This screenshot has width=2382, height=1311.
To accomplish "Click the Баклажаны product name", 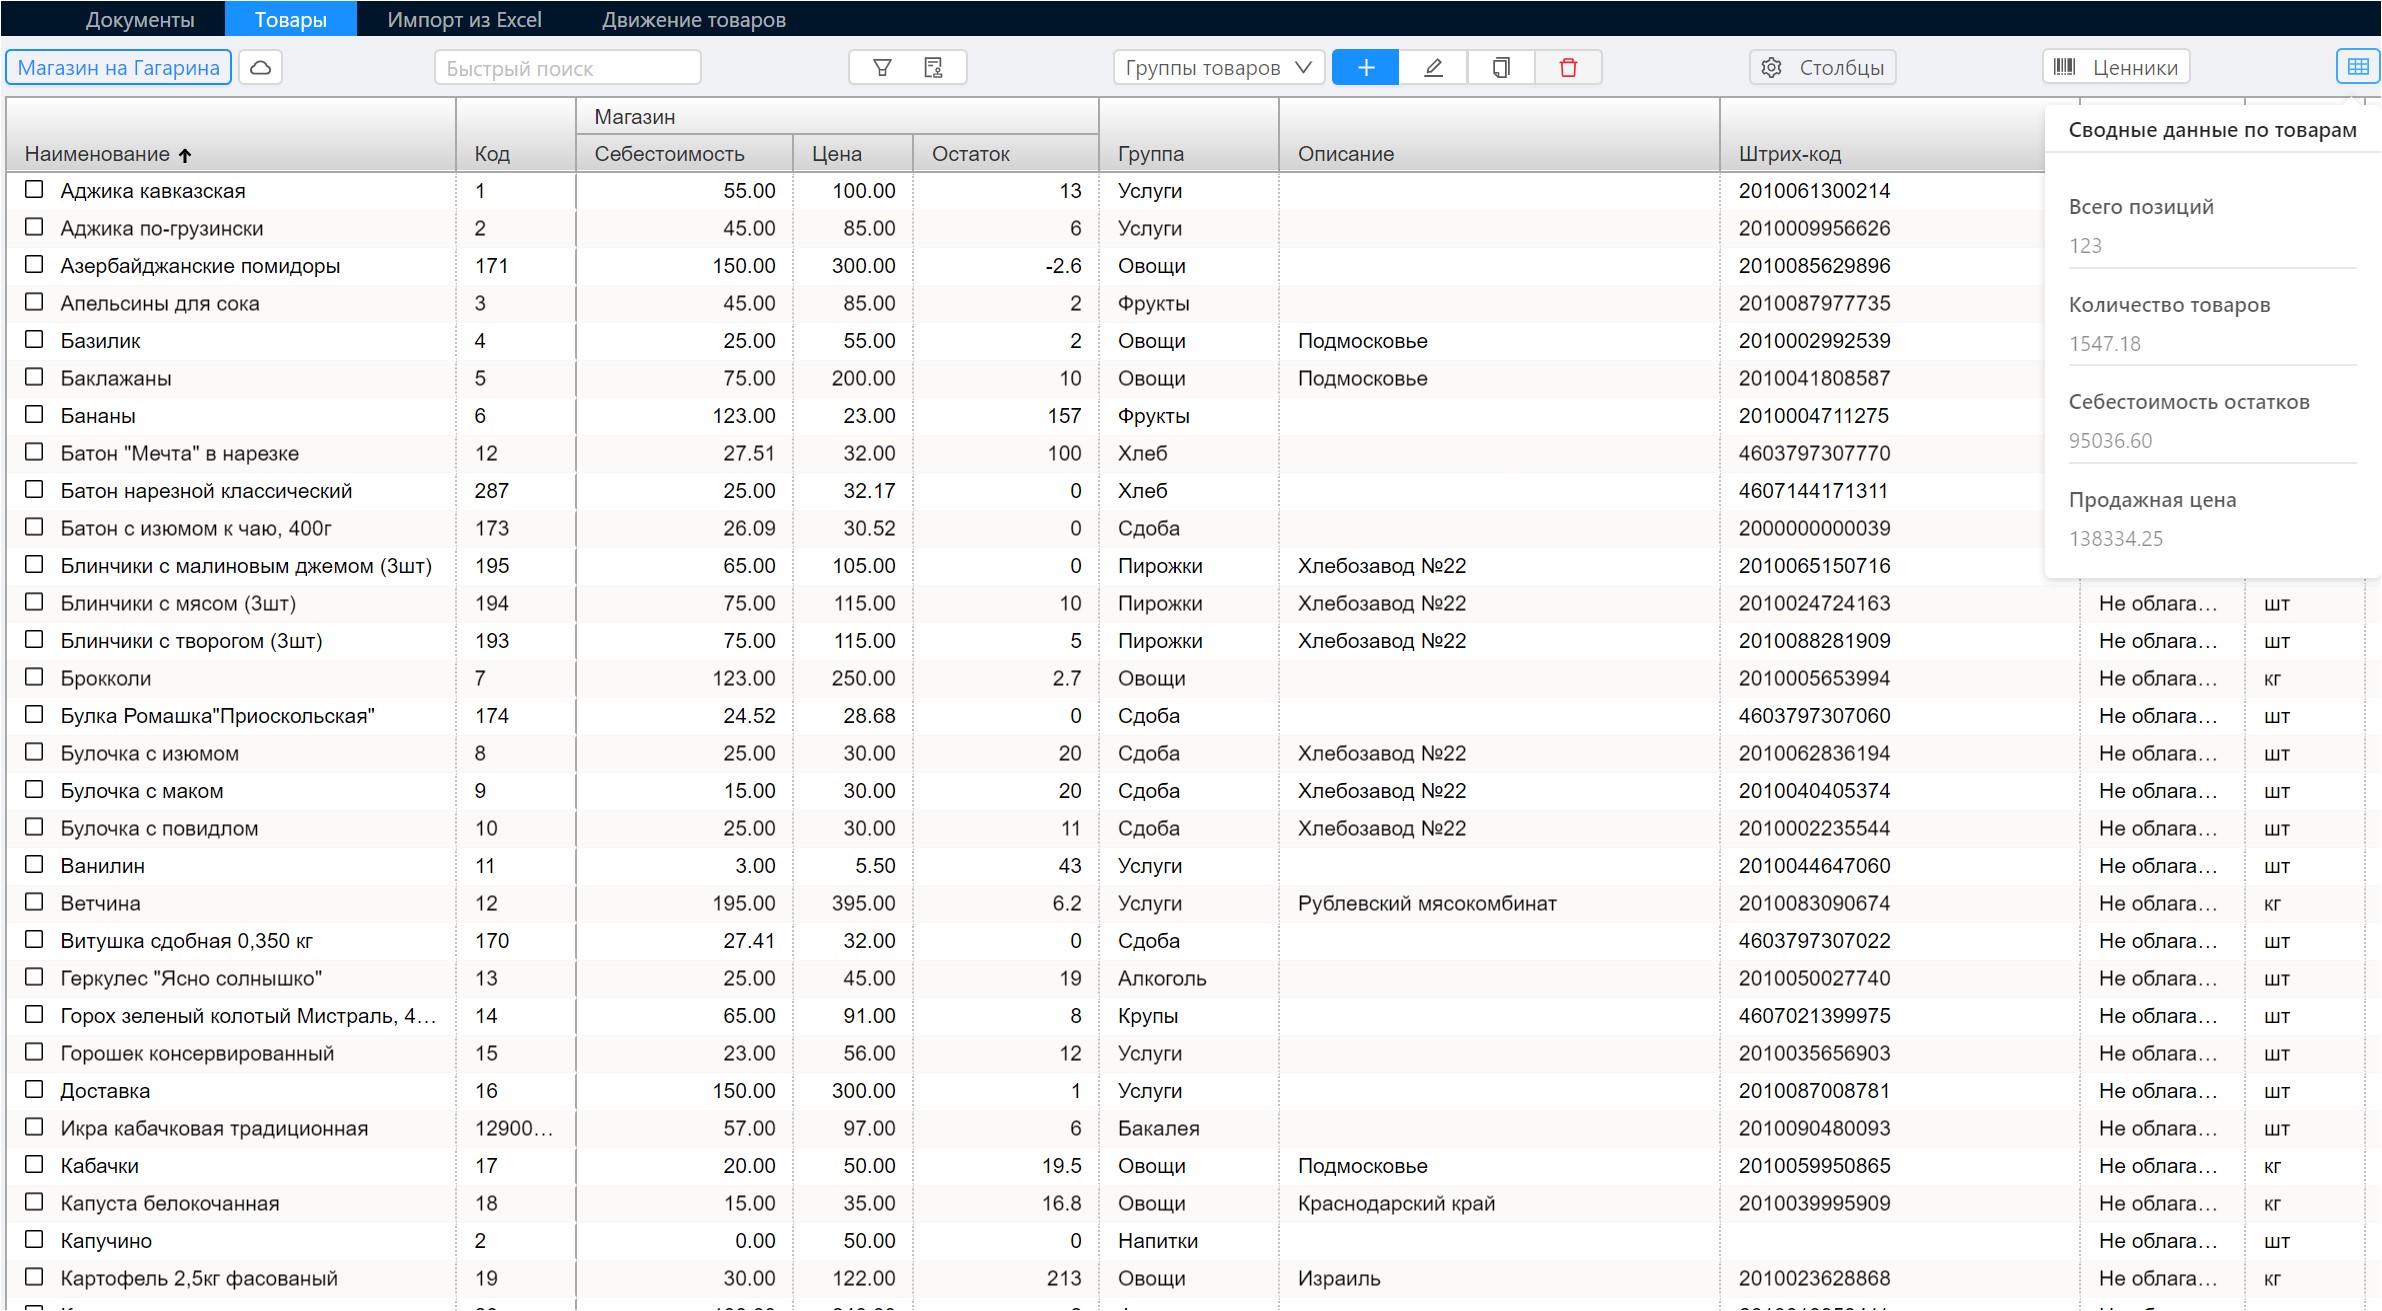I will point(116,378).
